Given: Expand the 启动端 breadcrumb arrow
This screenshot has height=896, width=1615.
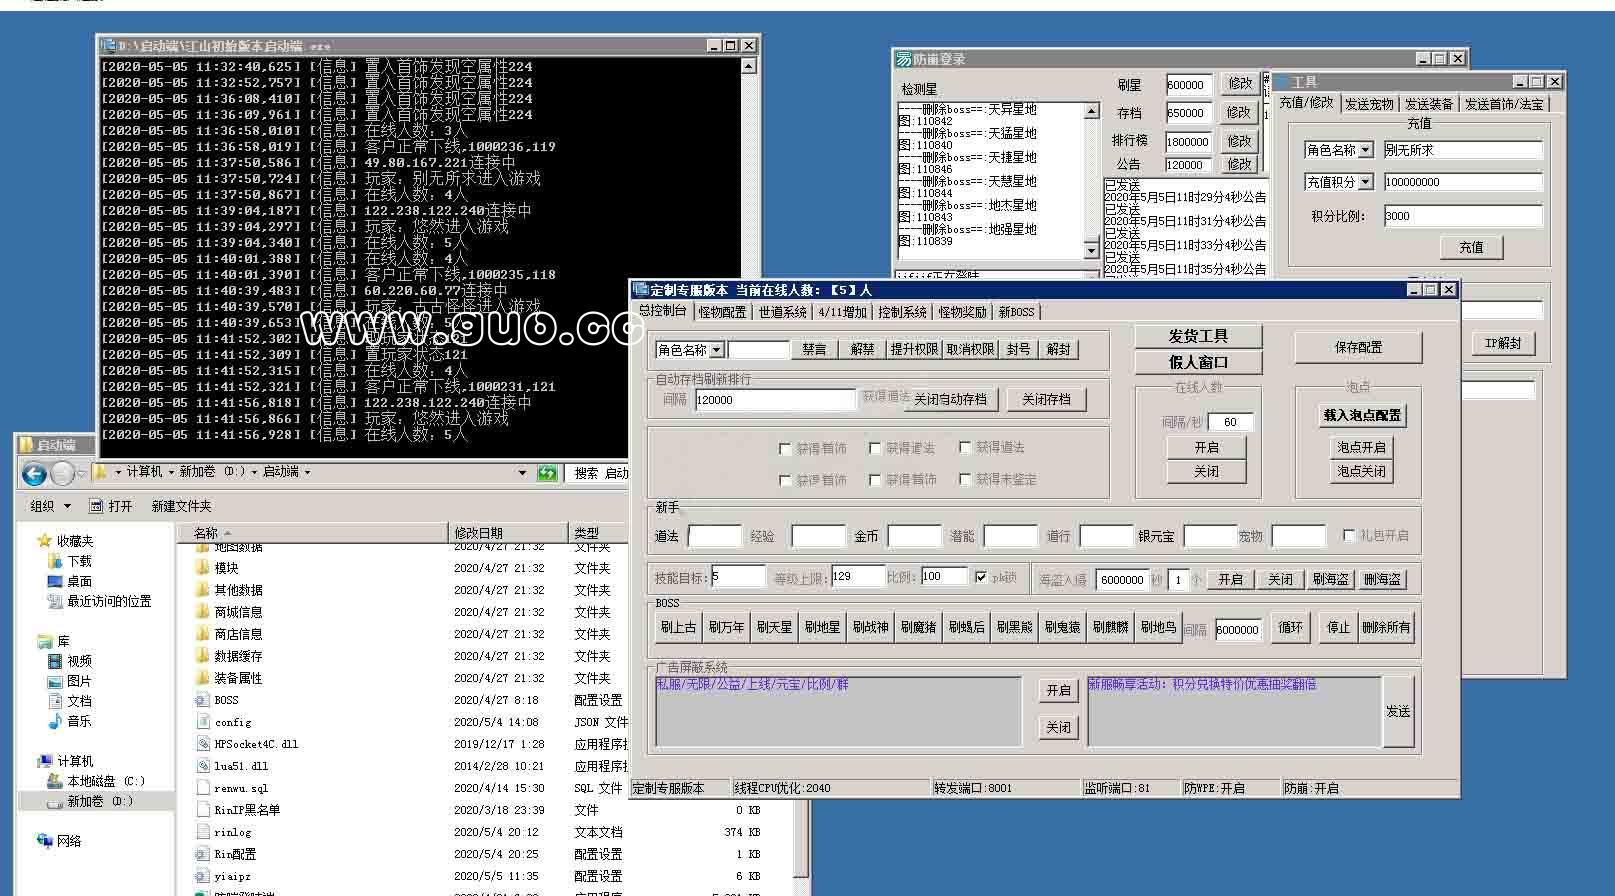Looking at the screenshot, I should (x=307, y=472).
